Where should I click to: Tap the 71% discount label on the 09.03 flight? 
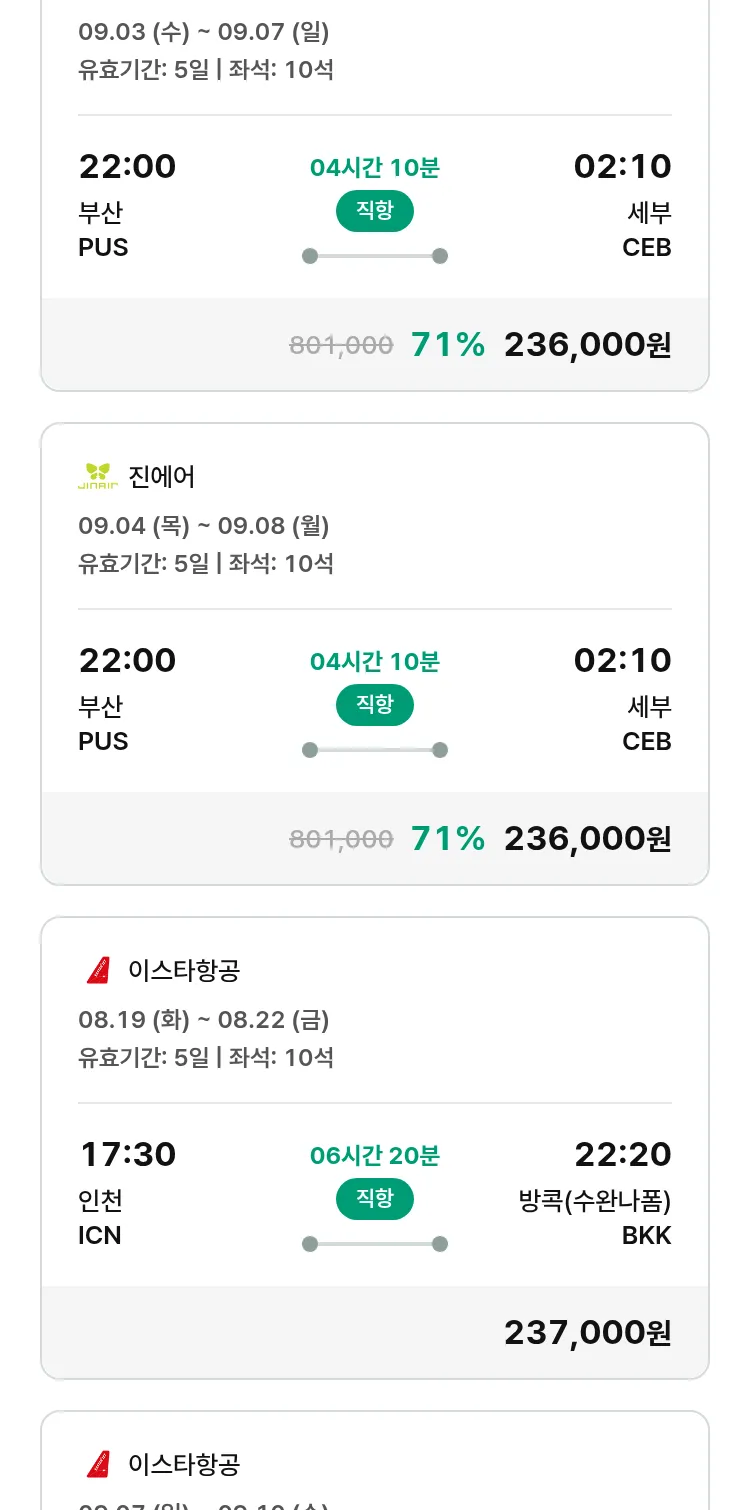point(448,345)
